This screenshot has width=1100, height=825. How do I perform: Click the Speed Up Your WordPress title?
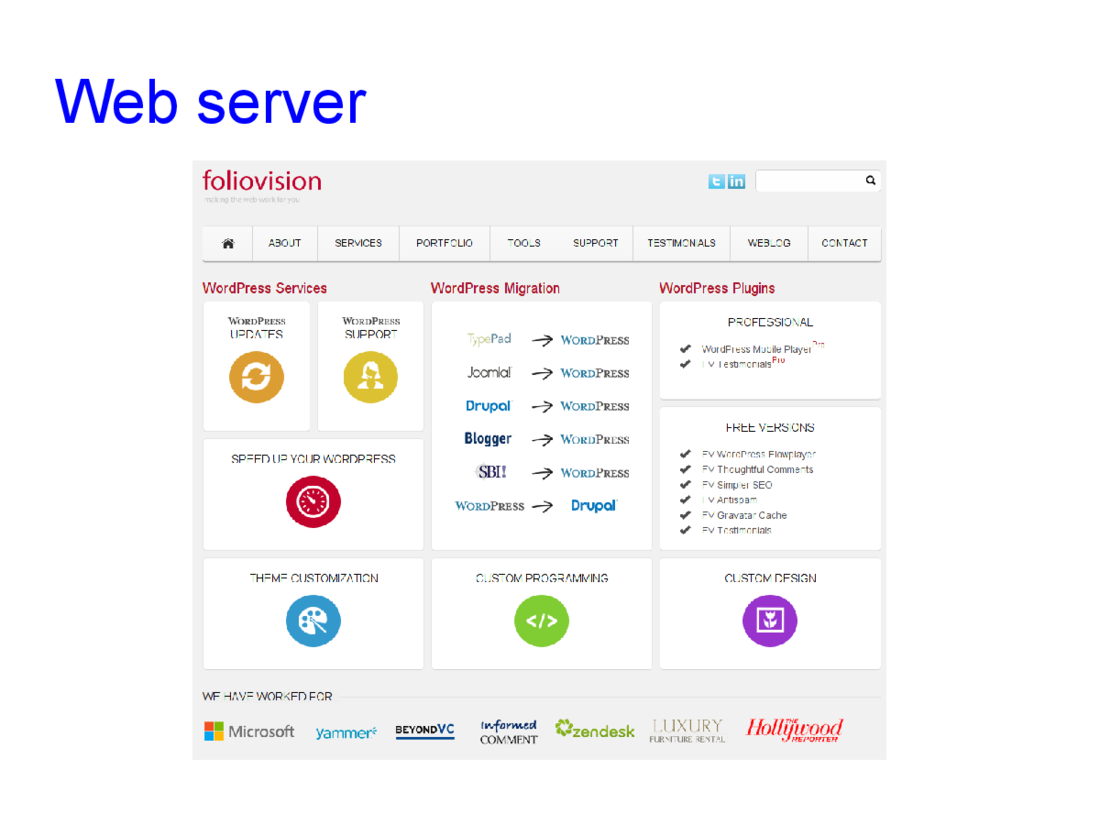point(313,459)
